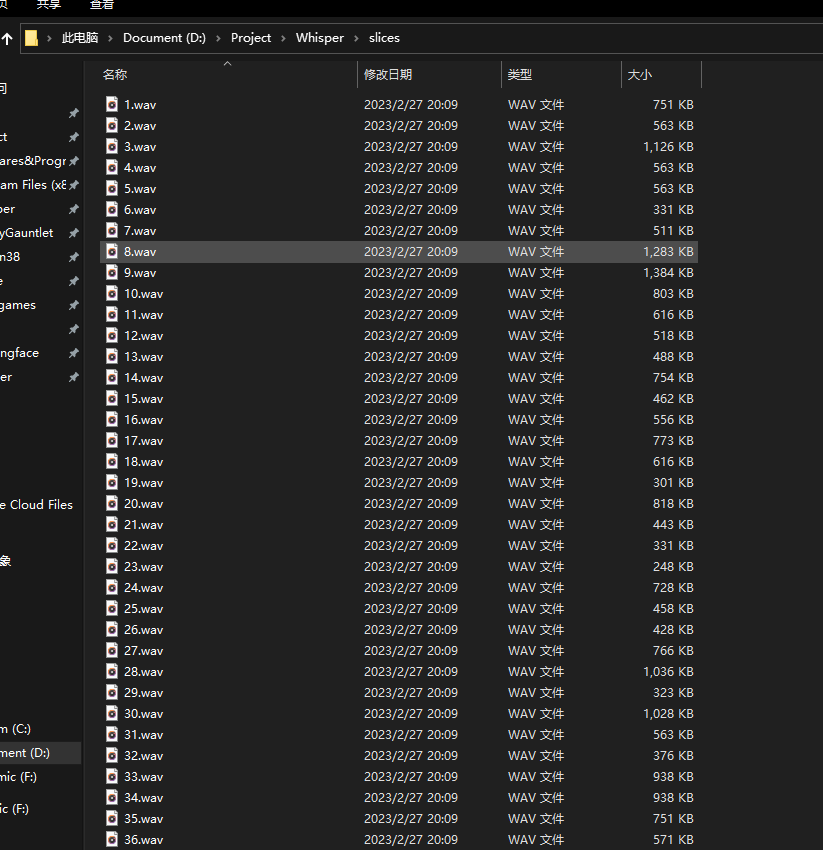Select the 35.wav file name

click(143, 819)
